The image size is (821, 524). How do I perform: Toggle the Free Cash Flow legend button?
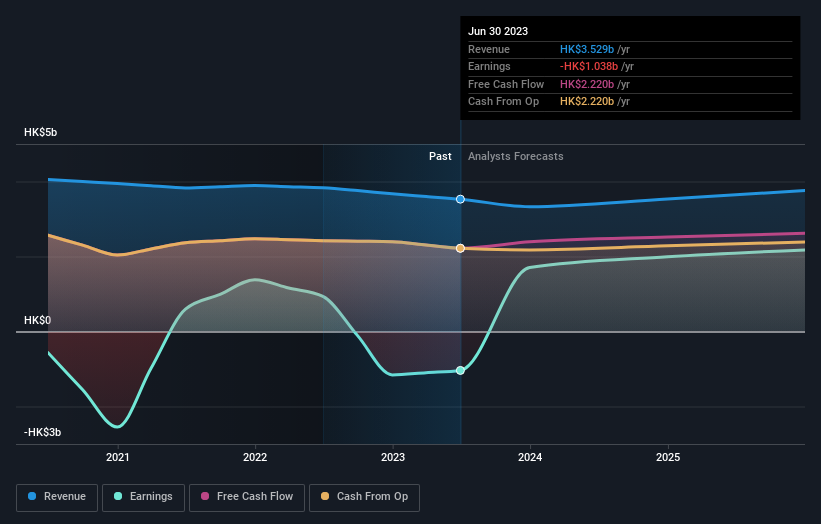[247, 497]
